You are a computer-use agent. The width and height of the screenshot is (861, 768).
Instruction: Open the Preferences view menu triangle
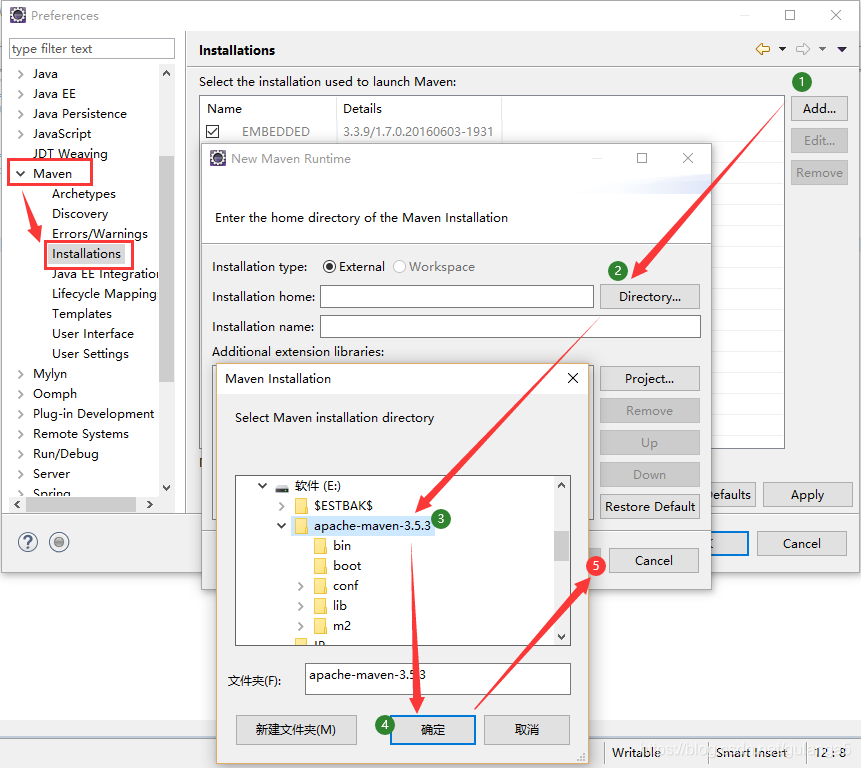(842, 49)
